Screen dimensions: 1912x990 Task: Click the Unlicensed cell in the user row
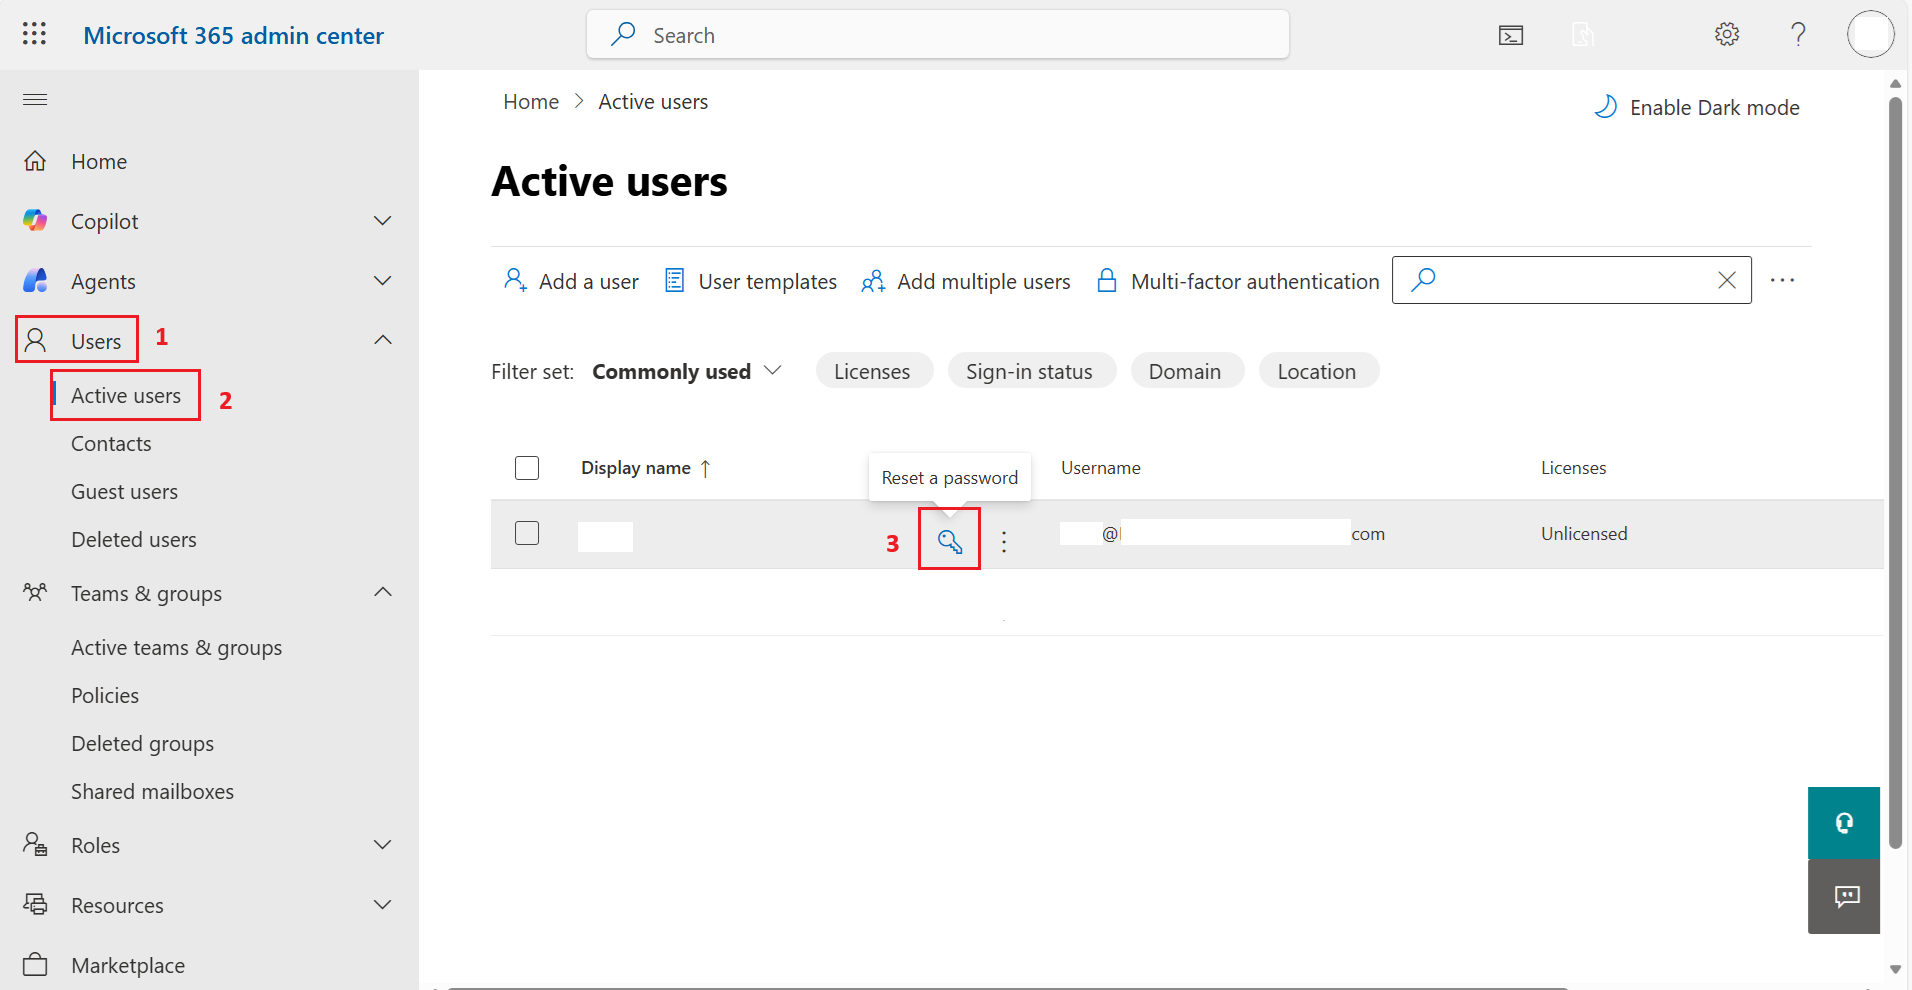click(1584, 534)
